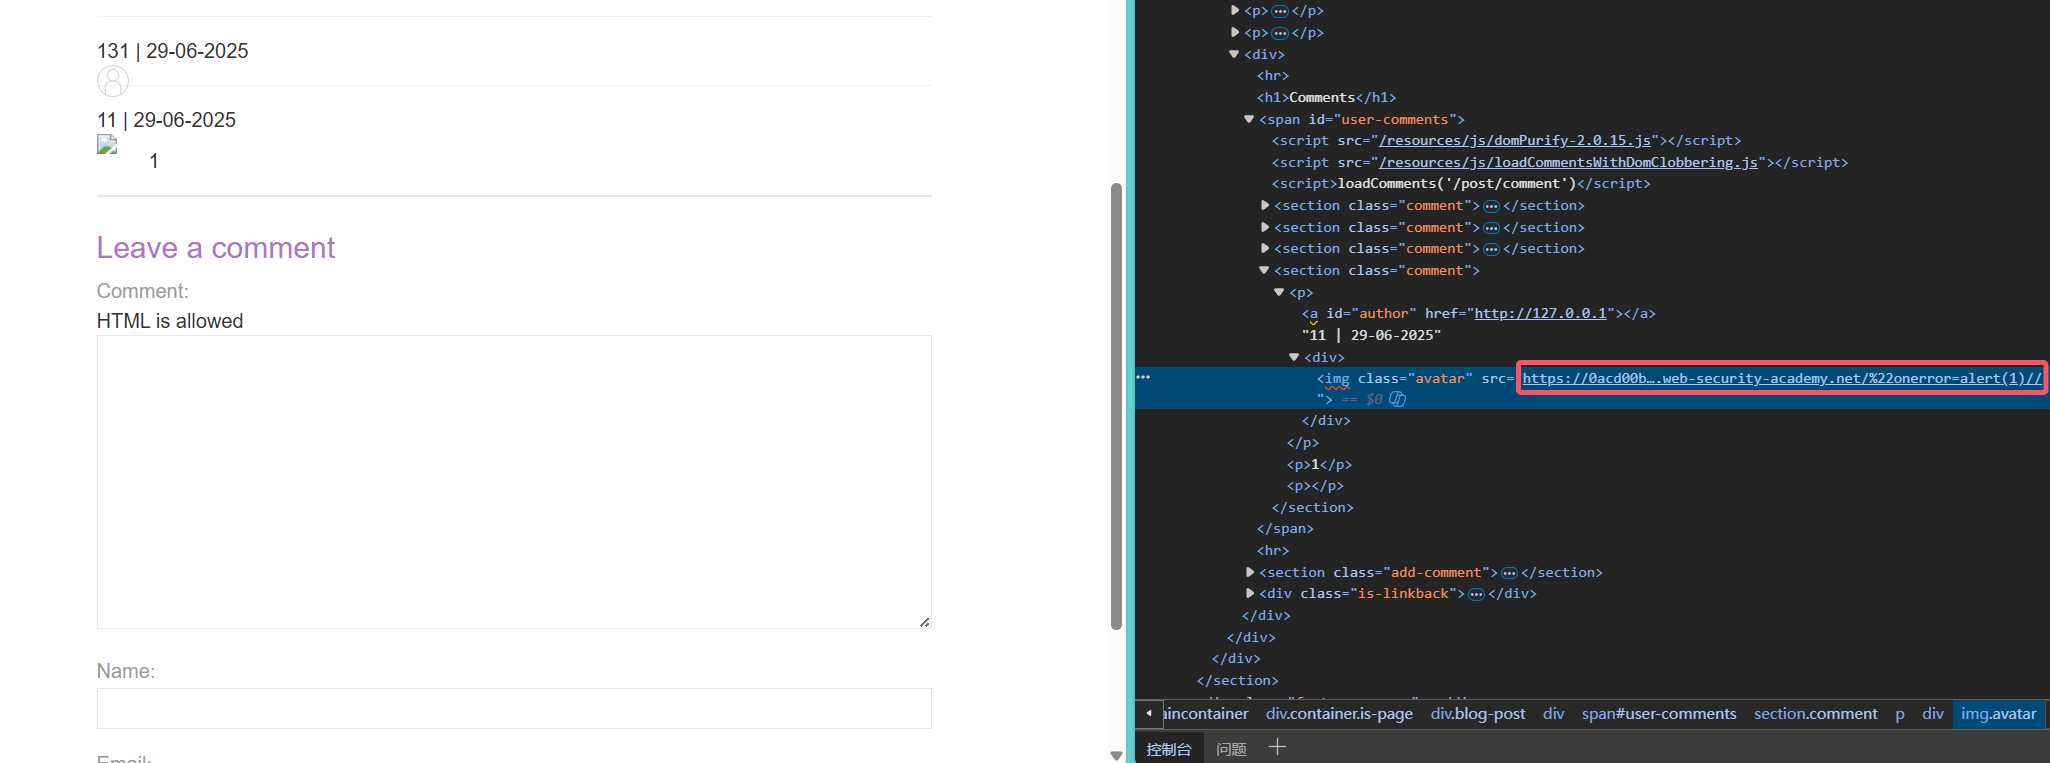Collapse the fourth expanded section comment
The height and width of the screenshot is (763, 2050).
click(1264, 270)
